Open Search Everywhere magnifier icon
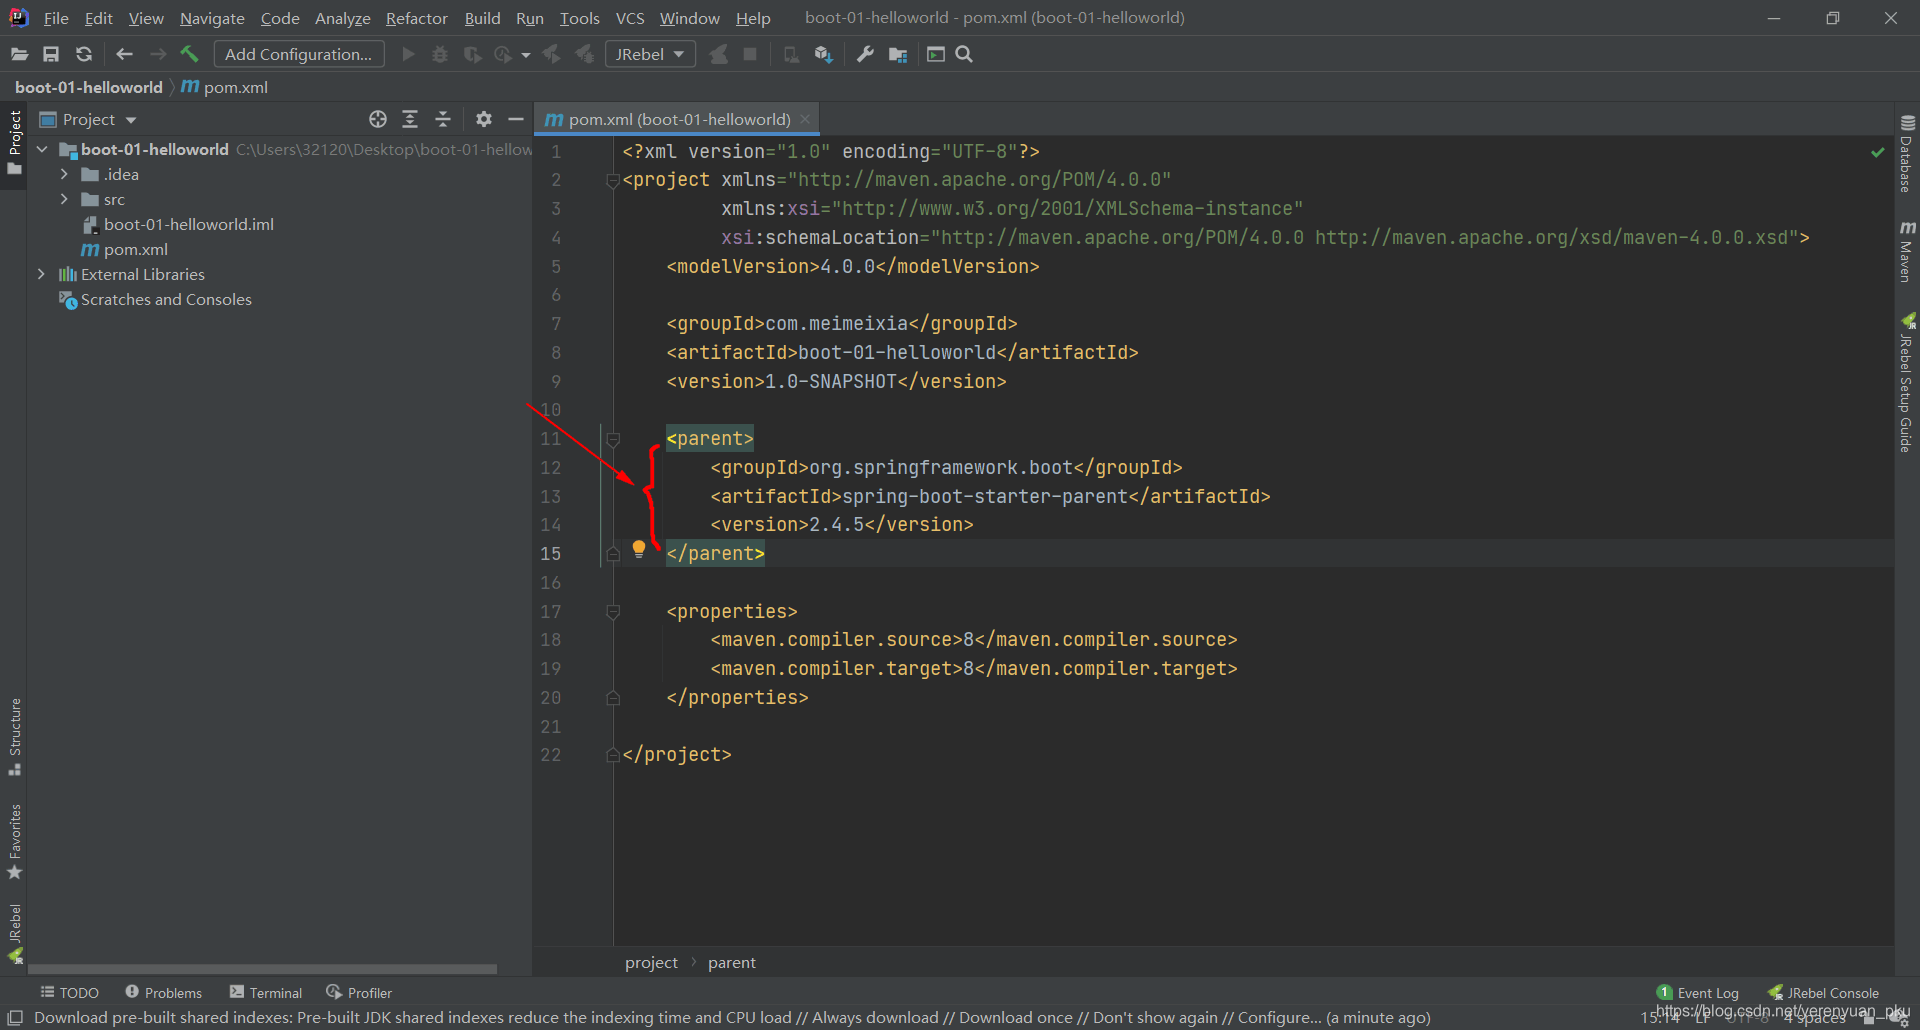The image size is (1920, 1030). (x=964, y=54)
